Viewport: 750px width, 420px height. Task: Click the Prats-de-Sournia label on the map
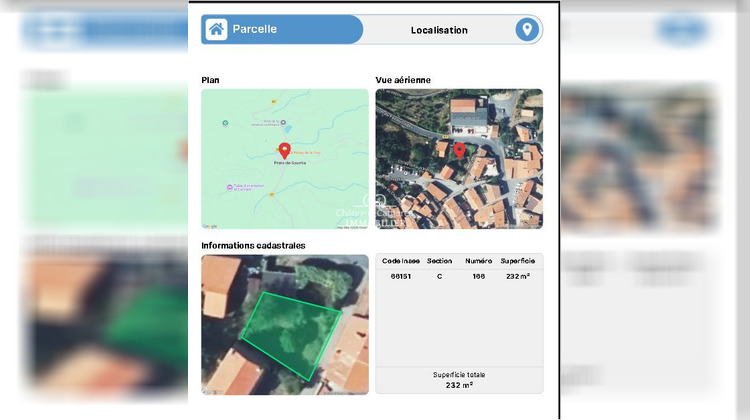290,163
